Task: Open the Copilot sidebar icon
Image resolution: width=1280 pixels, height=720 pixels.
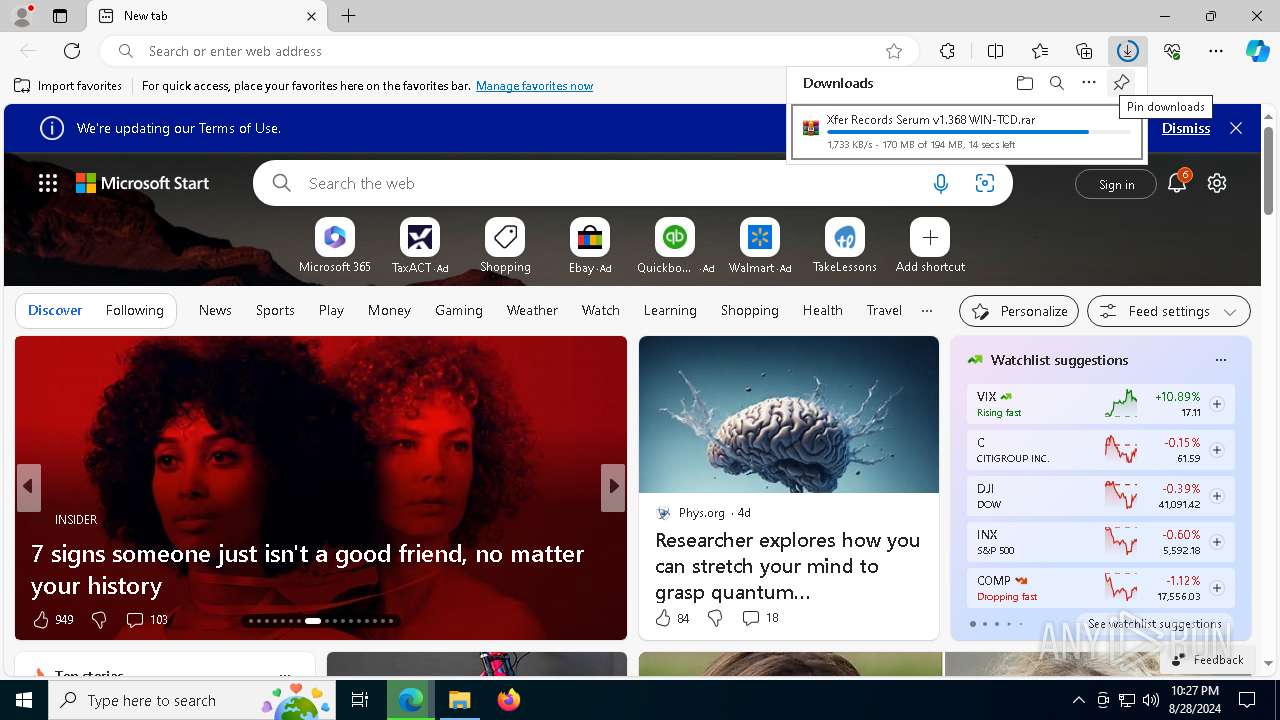Action: click(1258, 51)
